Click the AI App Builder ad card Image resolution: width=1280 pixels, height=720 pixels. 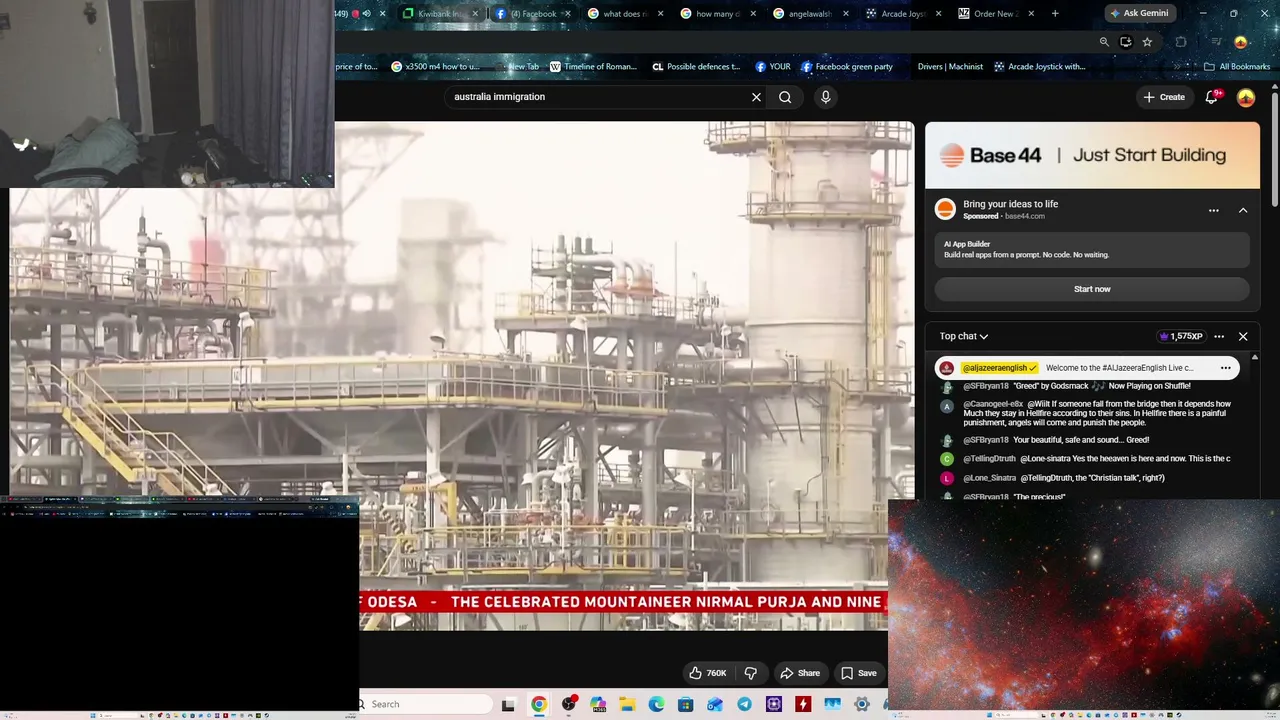pos(1092,249)
